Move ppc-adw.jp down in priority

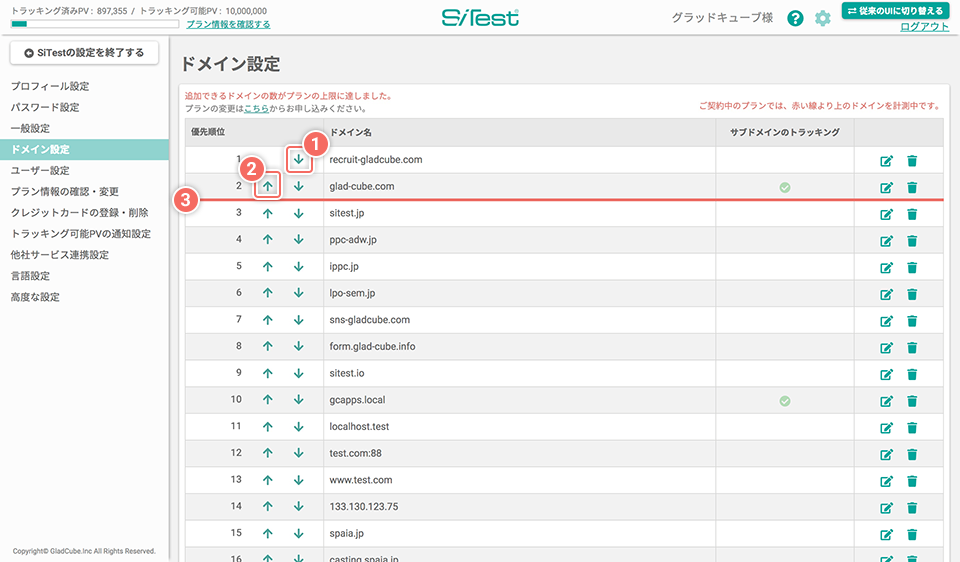pos(299,239)
